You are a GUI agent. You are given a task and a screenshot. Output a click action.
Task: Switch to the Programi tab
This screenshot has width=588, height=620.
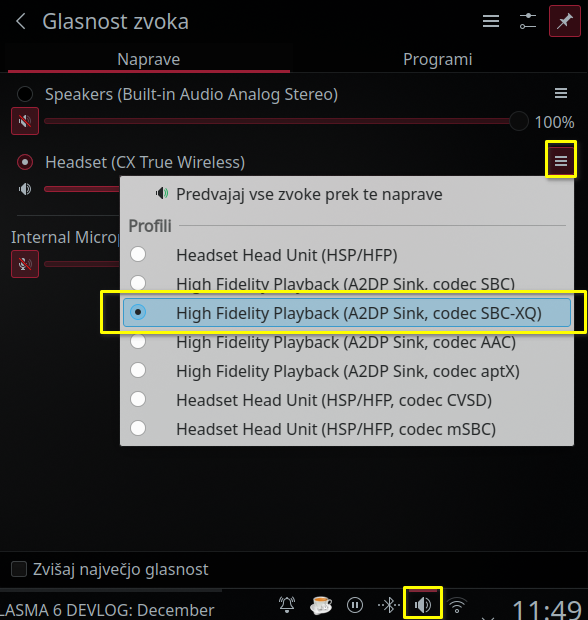point(438,59)
